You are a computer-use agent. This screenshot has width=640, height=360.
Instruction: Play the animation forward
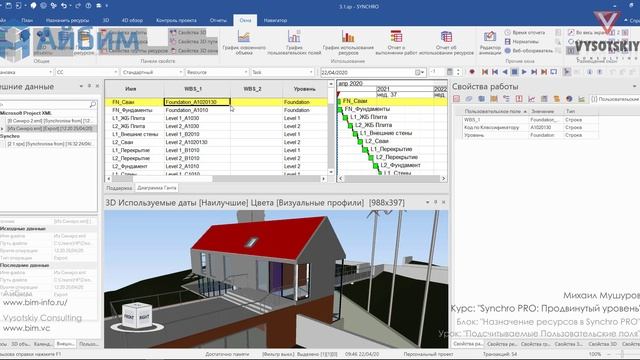click(524, 72)
